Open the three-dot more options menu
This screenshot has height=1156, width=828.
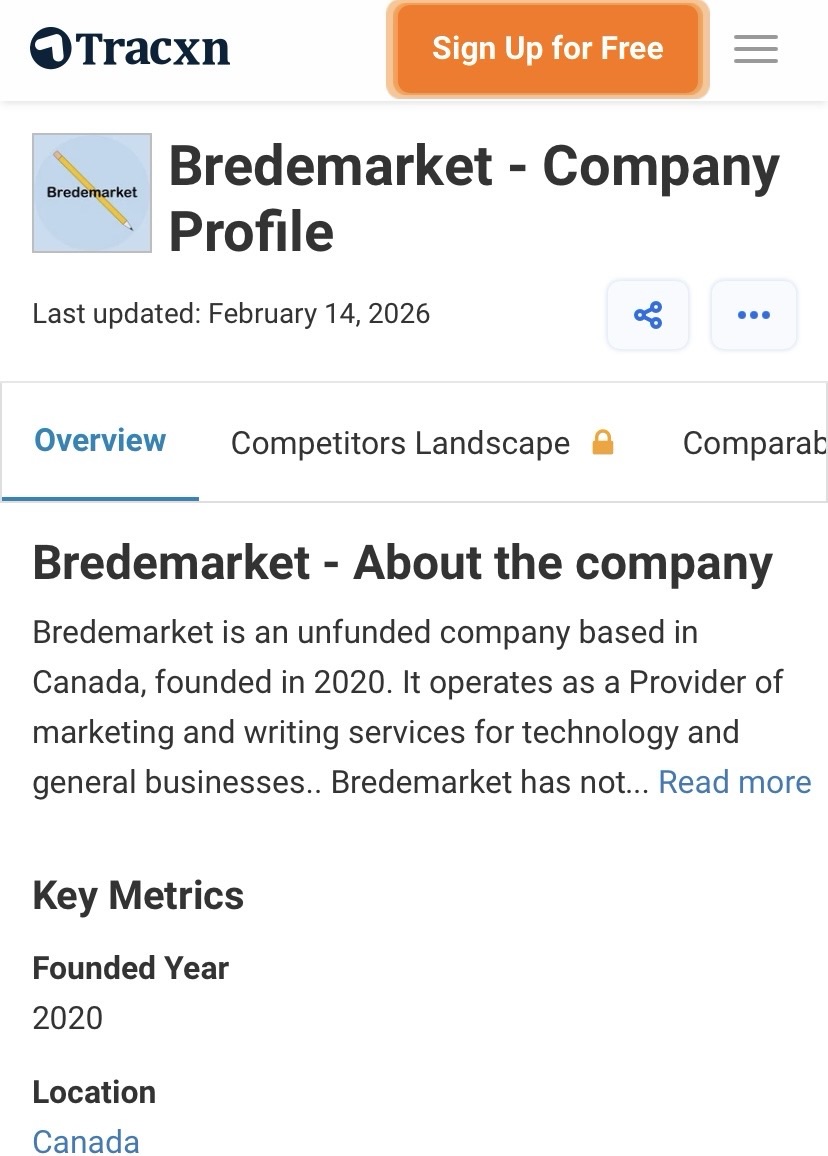[753, 315]
